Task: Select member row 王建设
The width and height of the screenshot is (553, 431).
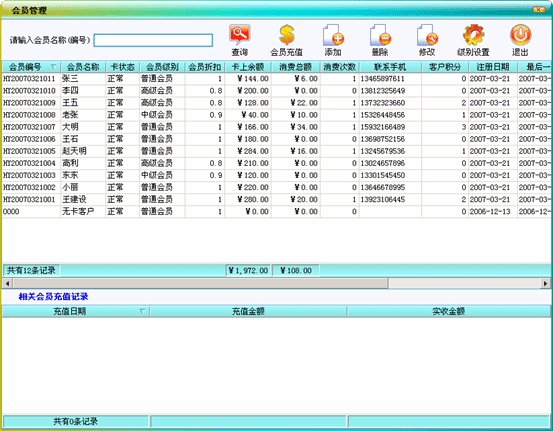Action: [276, 200]
